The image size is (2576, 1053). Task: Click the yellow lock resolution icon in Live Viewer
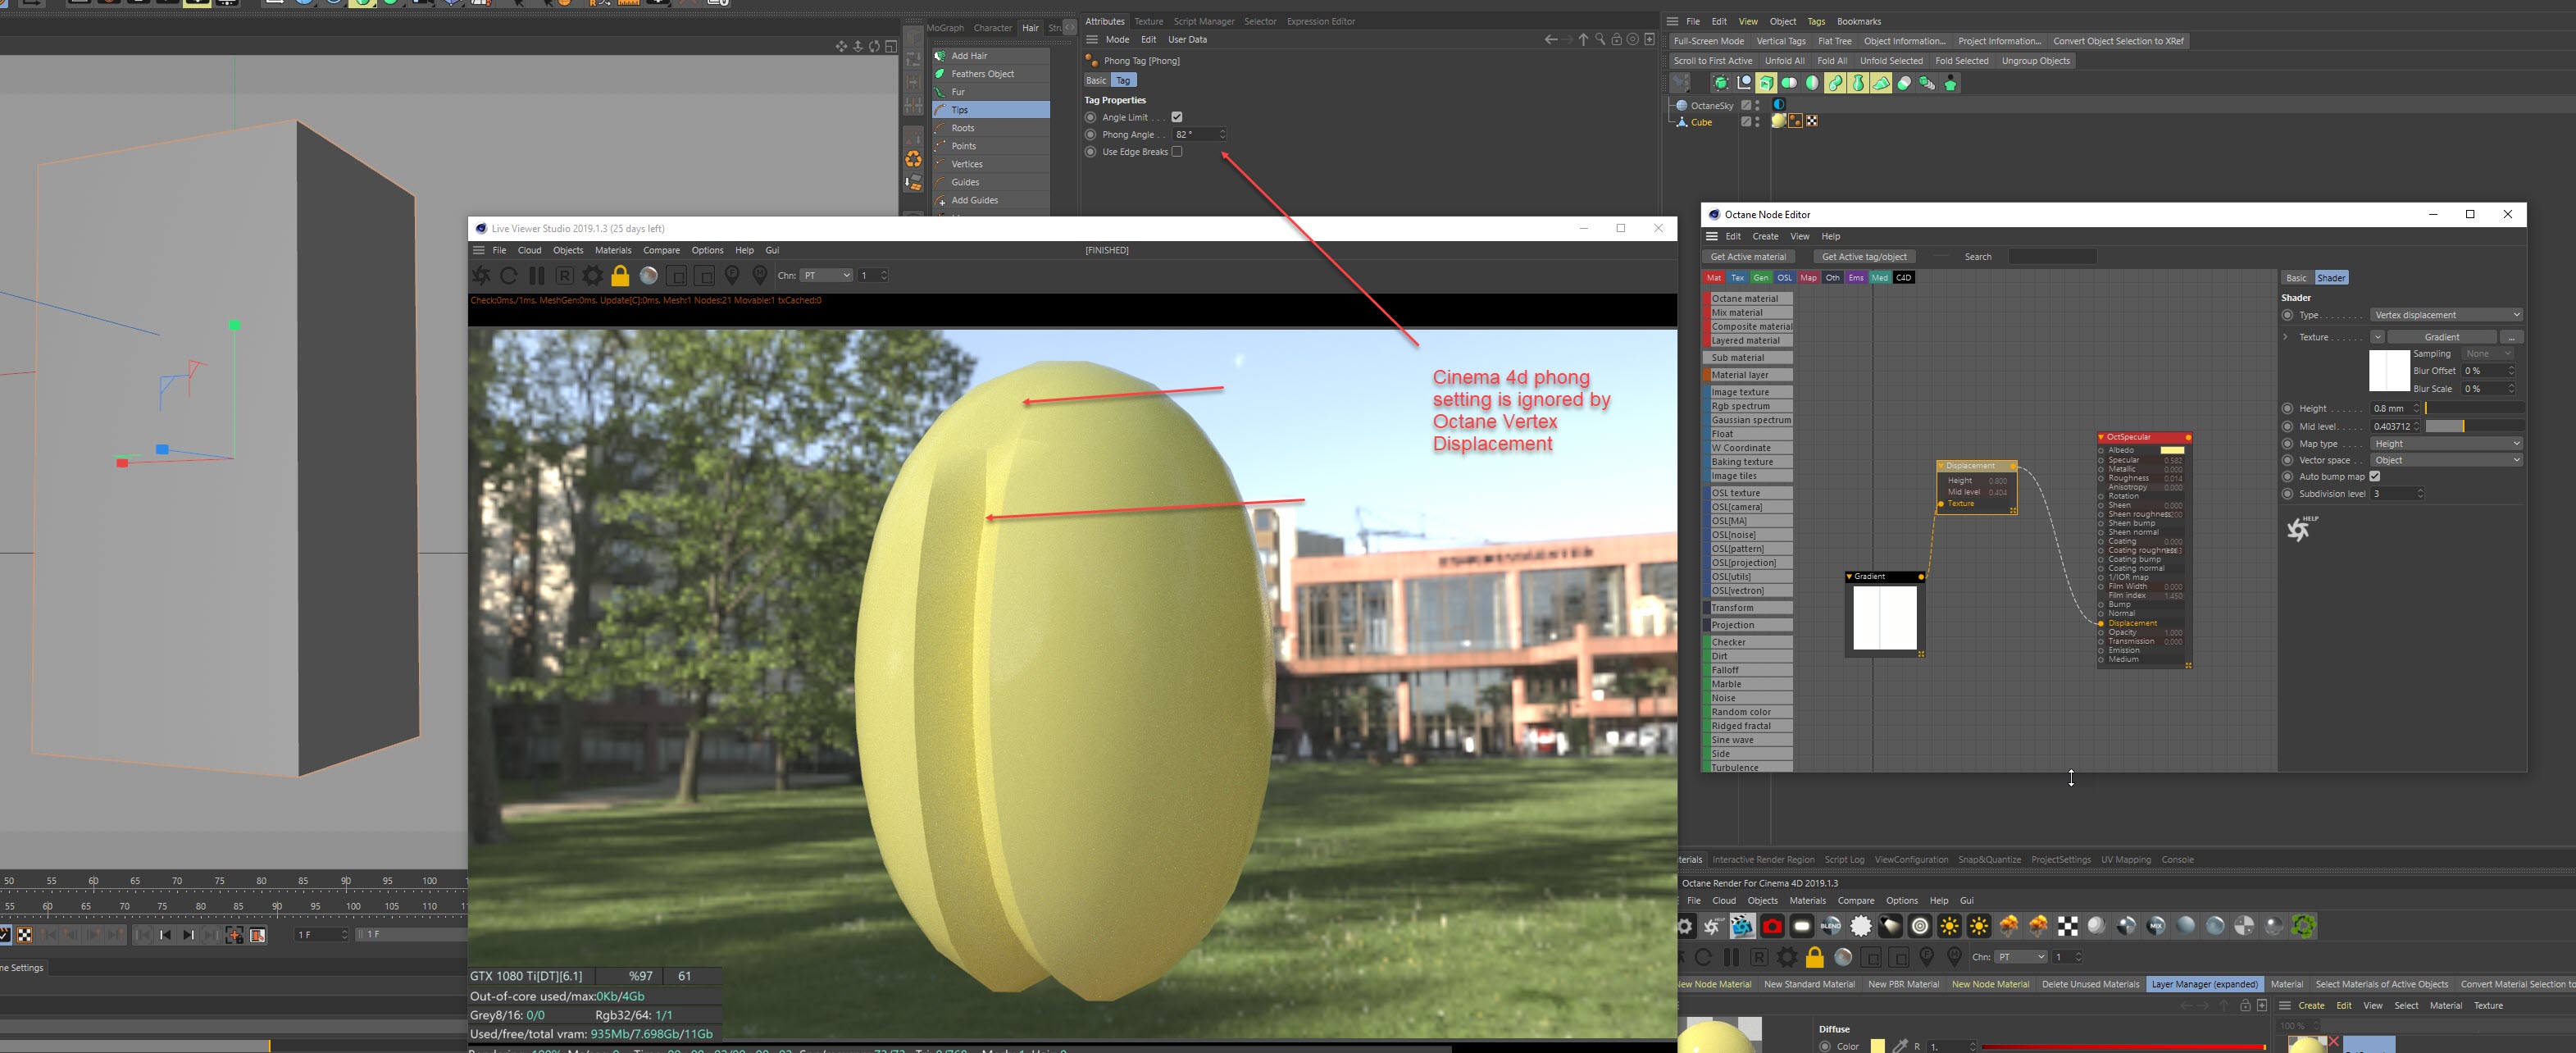pyautogui.click(x=620, y=276)
